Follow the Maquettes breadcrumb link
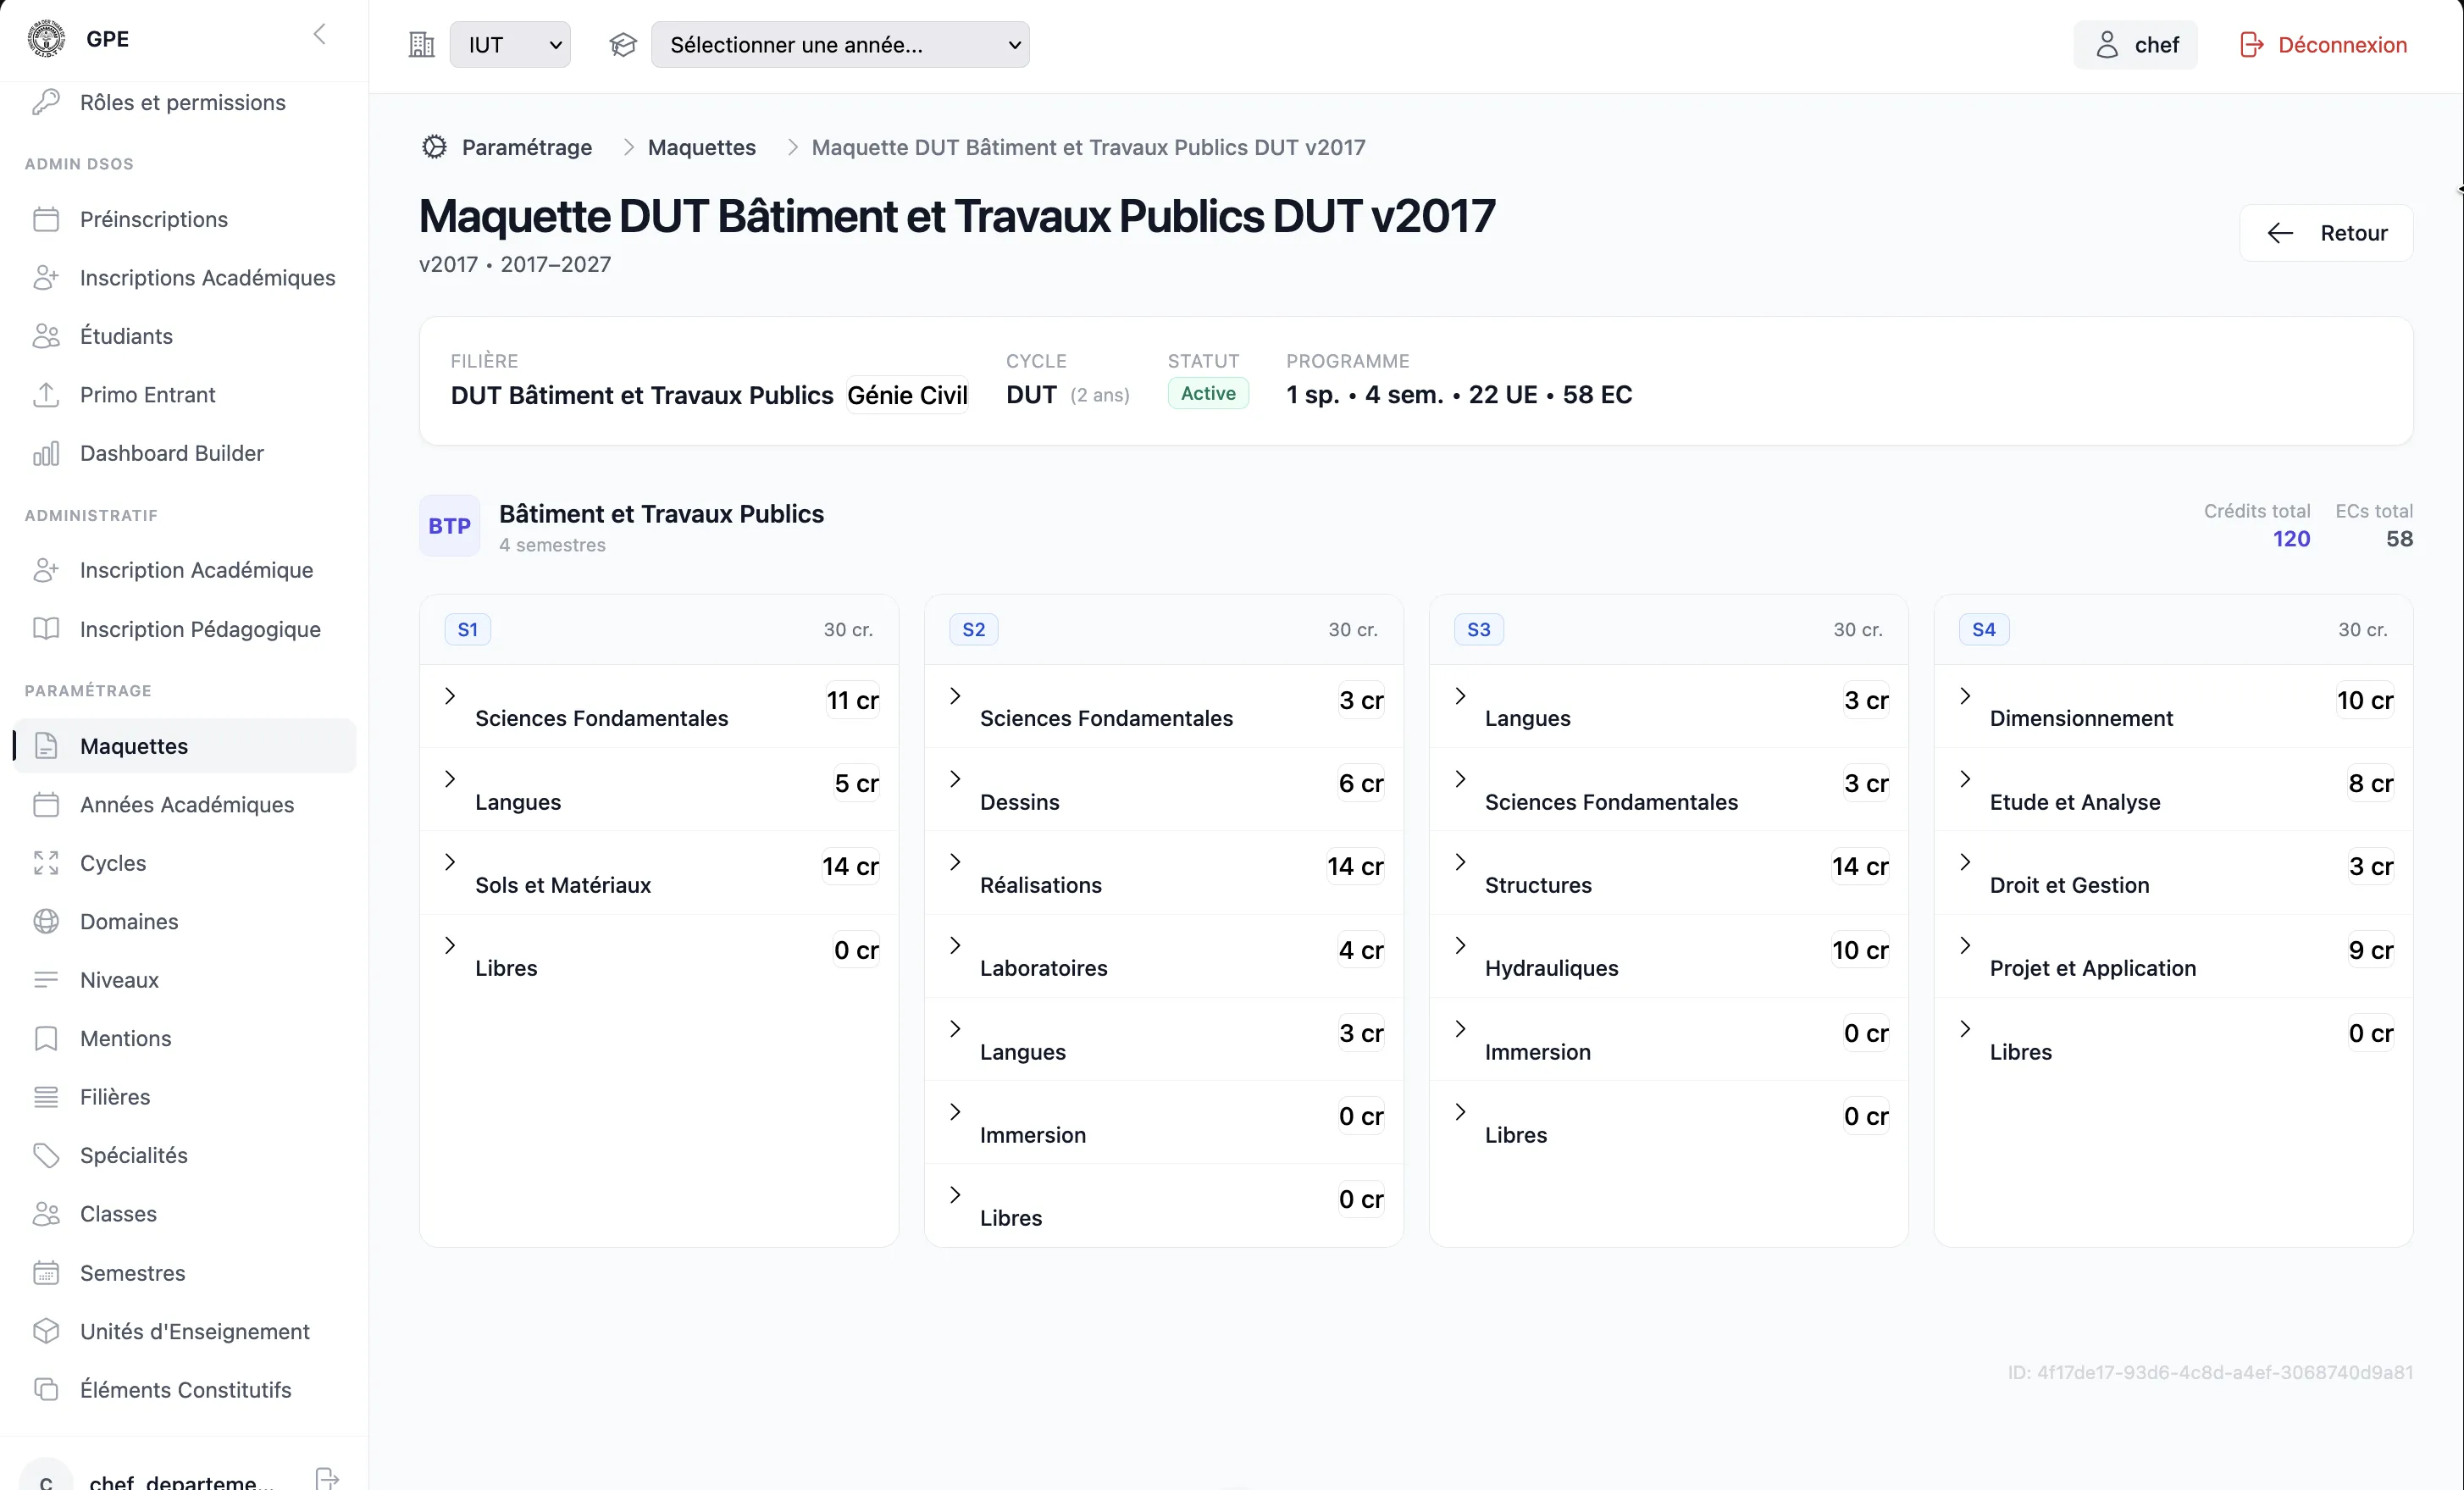2464x1490 pixels. pos(702,147)
